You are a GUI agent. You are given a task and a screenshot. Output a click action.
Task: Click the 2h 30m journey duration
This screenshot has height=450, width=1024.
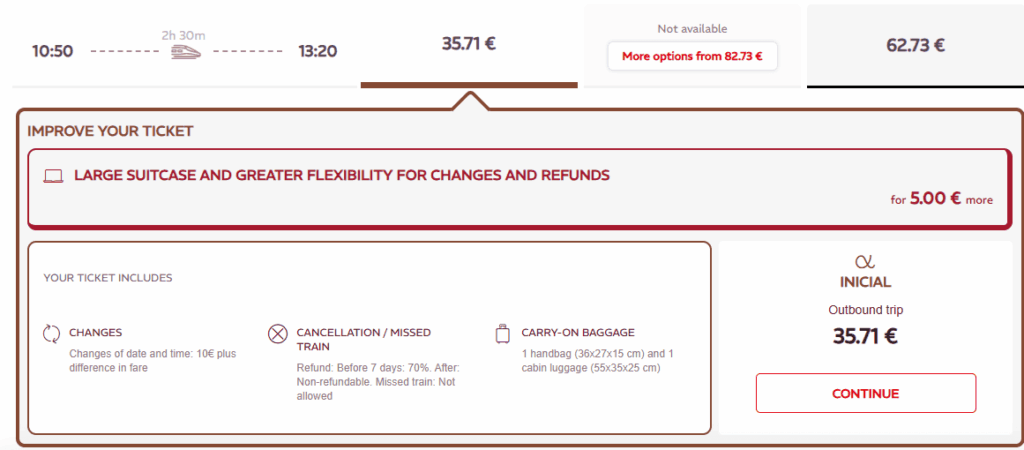tap(182, 35)
